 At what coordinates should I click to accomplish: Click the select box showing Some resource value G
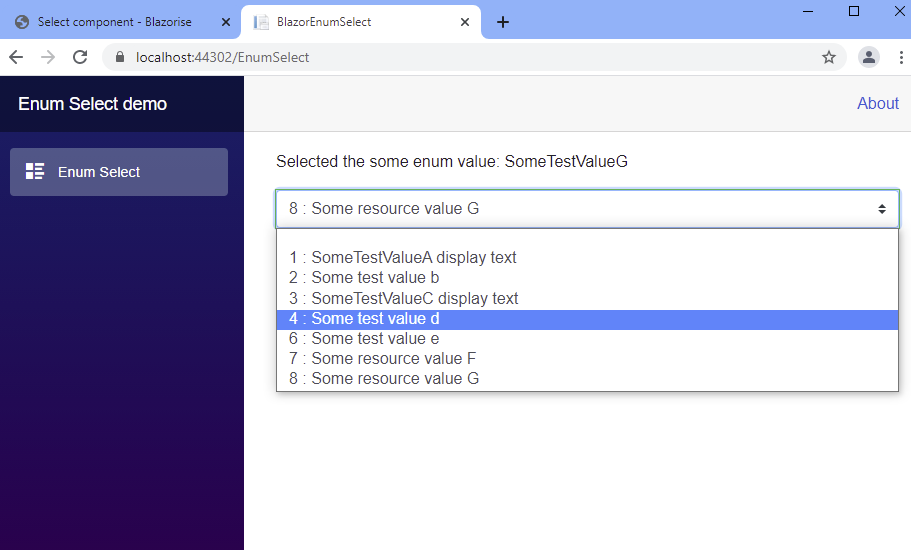pyautogui.click(x=587, y=209)
